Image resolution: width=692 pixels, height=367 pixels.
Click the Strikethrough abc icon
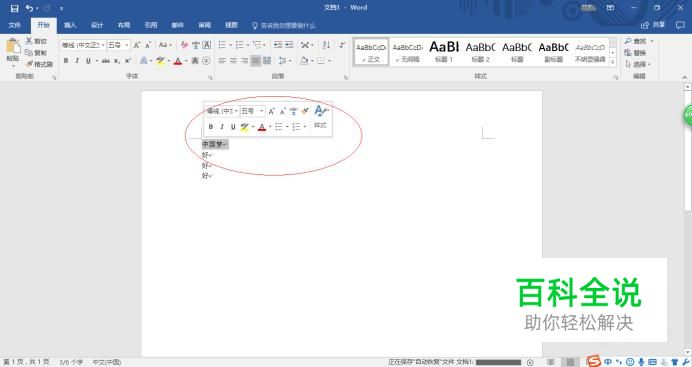tap(106, 61)
